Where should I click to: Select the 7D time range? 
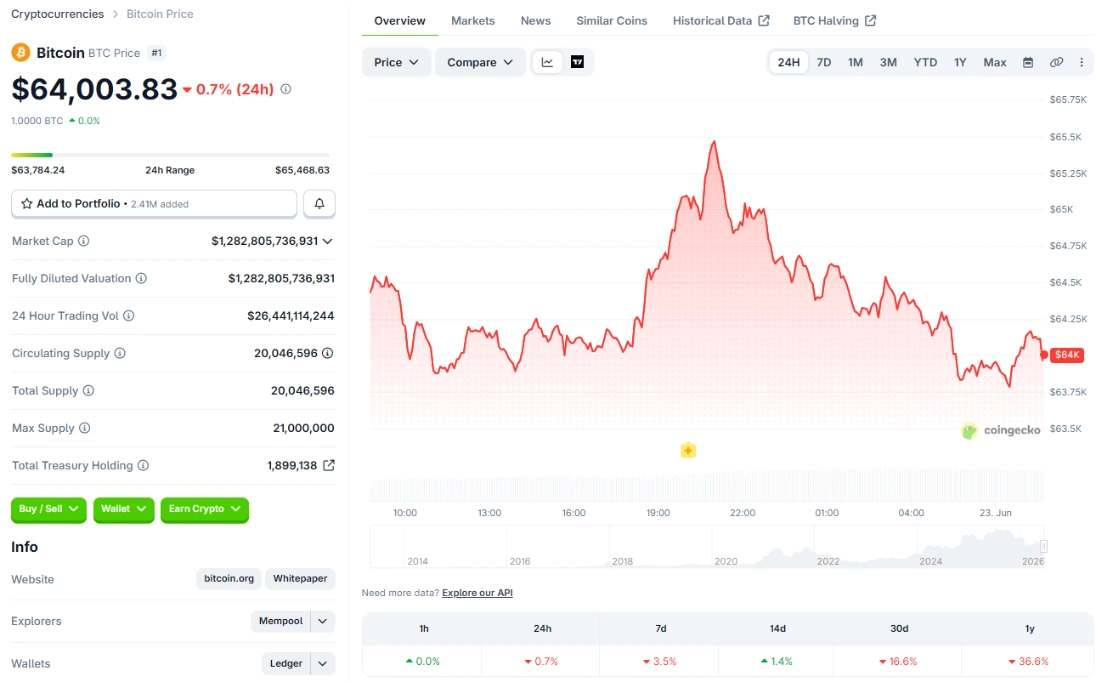[x=824, y=62]
